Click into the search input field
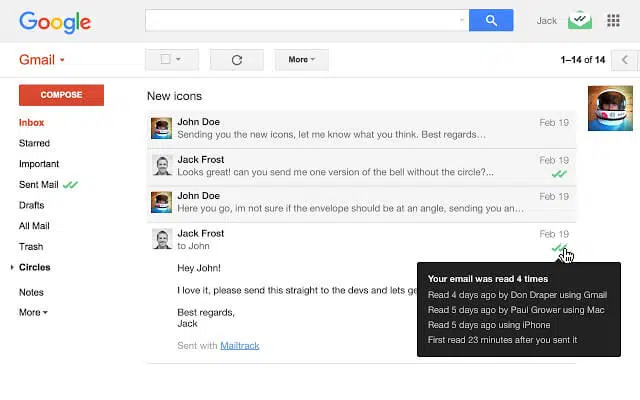Image resolution: width=640 pixels, height=400 pixels. point(300,20)
